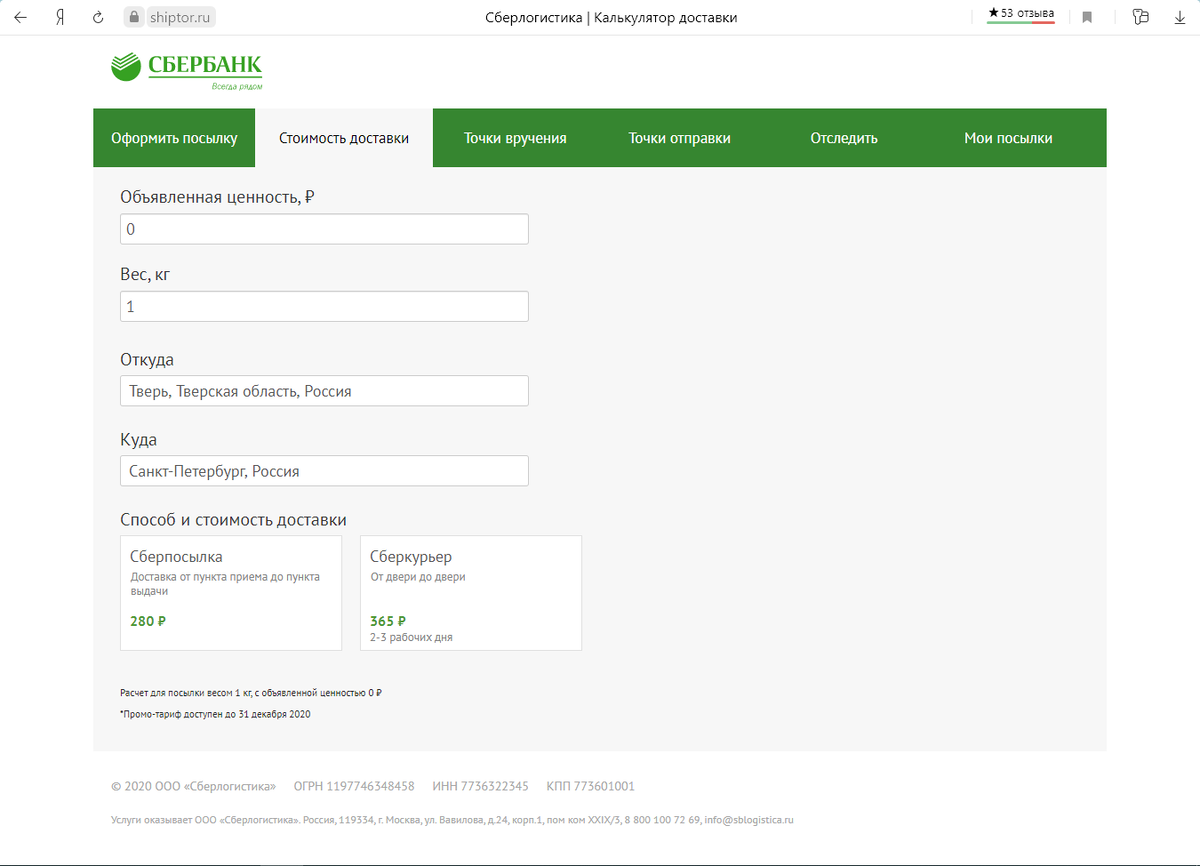
Task: Click the Способ и стоимость доставки heading
Action: [233, 520]
